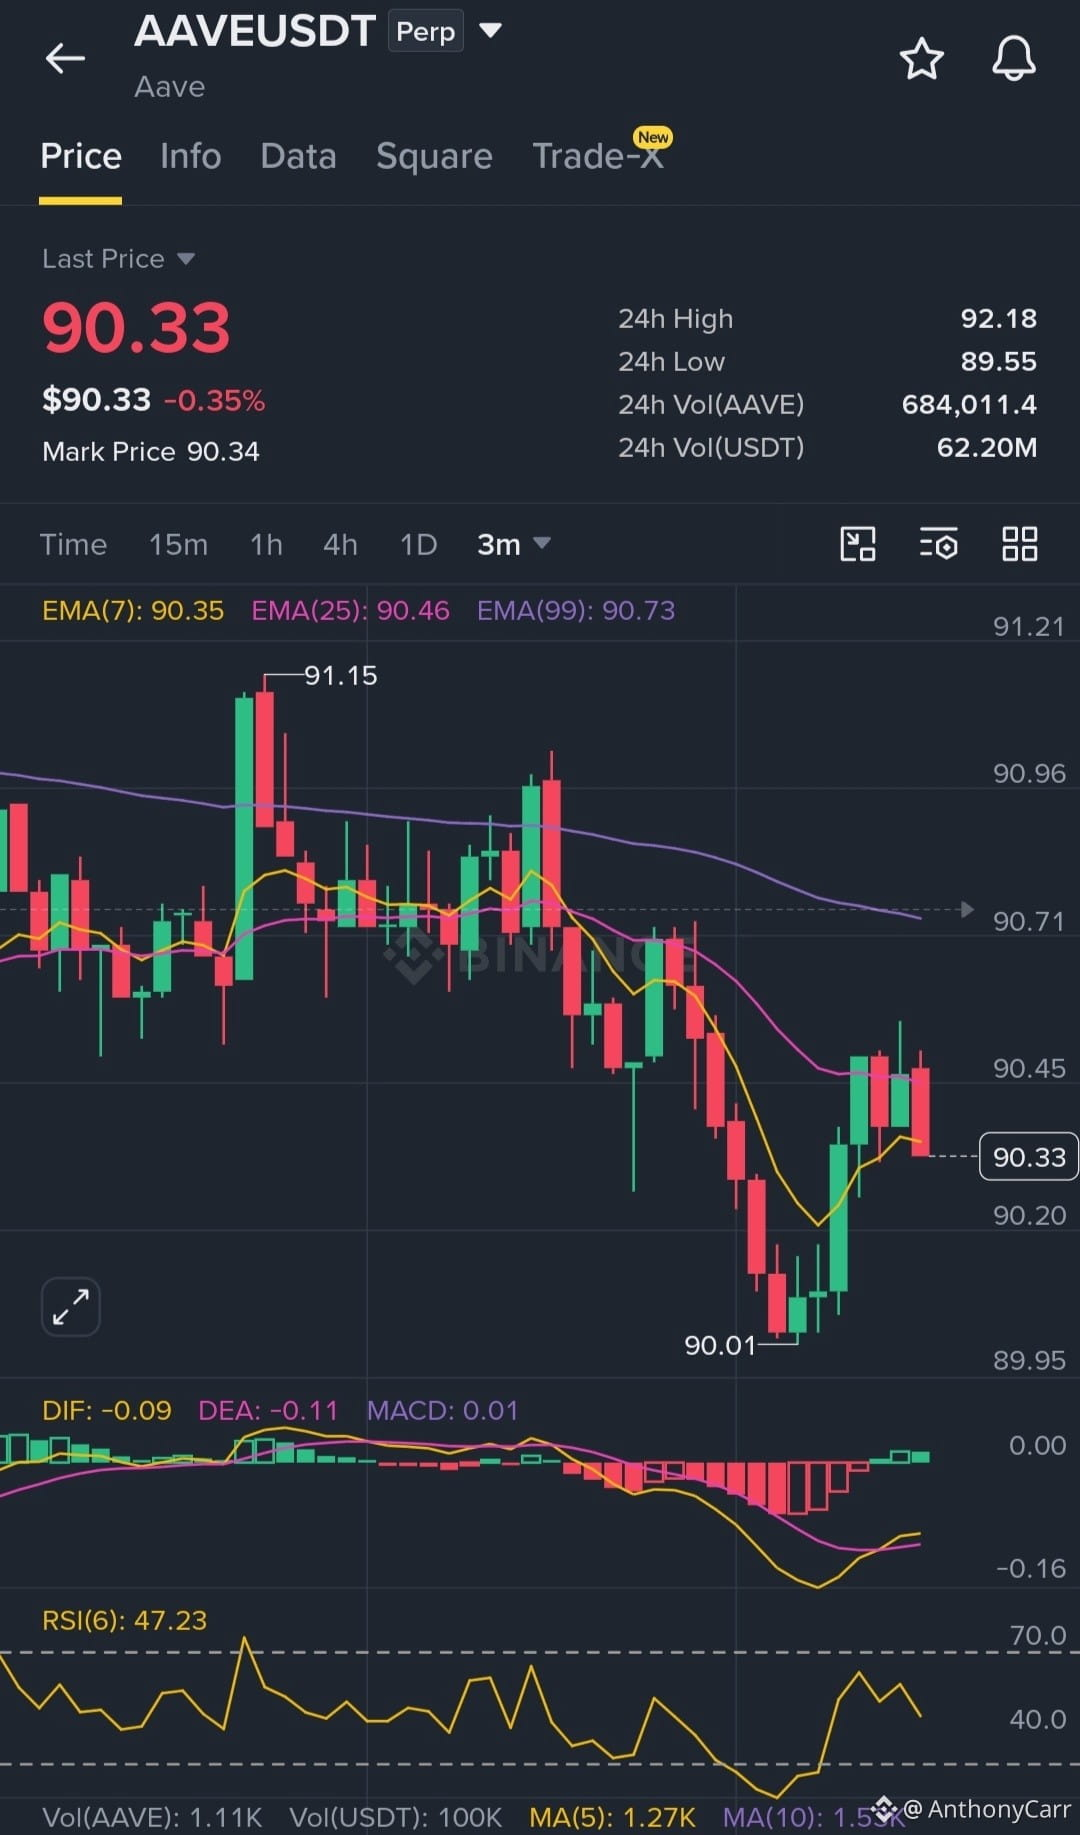1080x1835 pixels.
Task: Tap the back arrow icon
Action: pyautogui.click(x=65, y=58)
